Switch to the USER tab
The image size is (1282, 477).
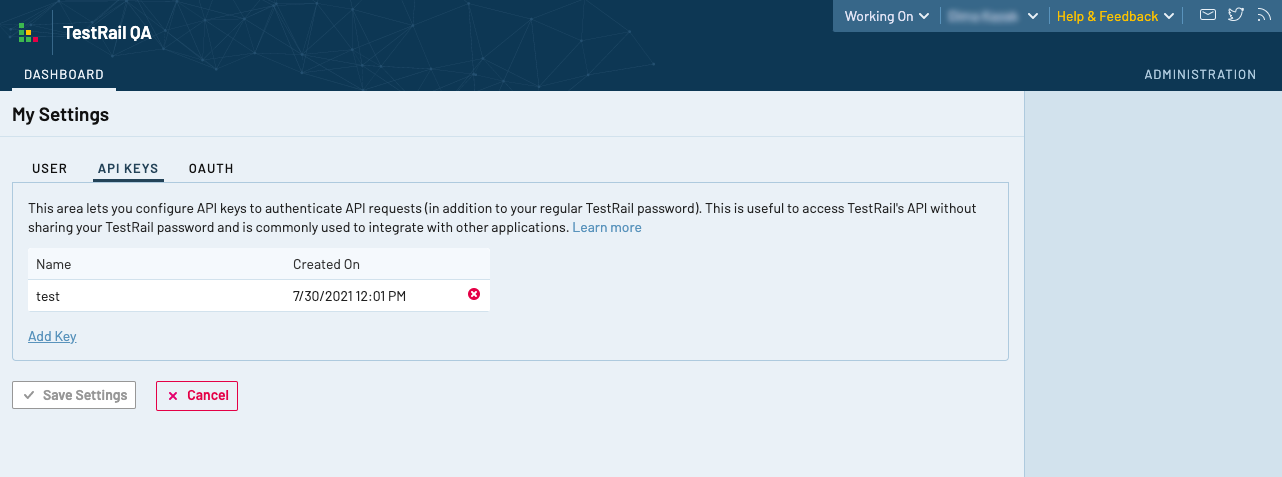coord(50,169)
